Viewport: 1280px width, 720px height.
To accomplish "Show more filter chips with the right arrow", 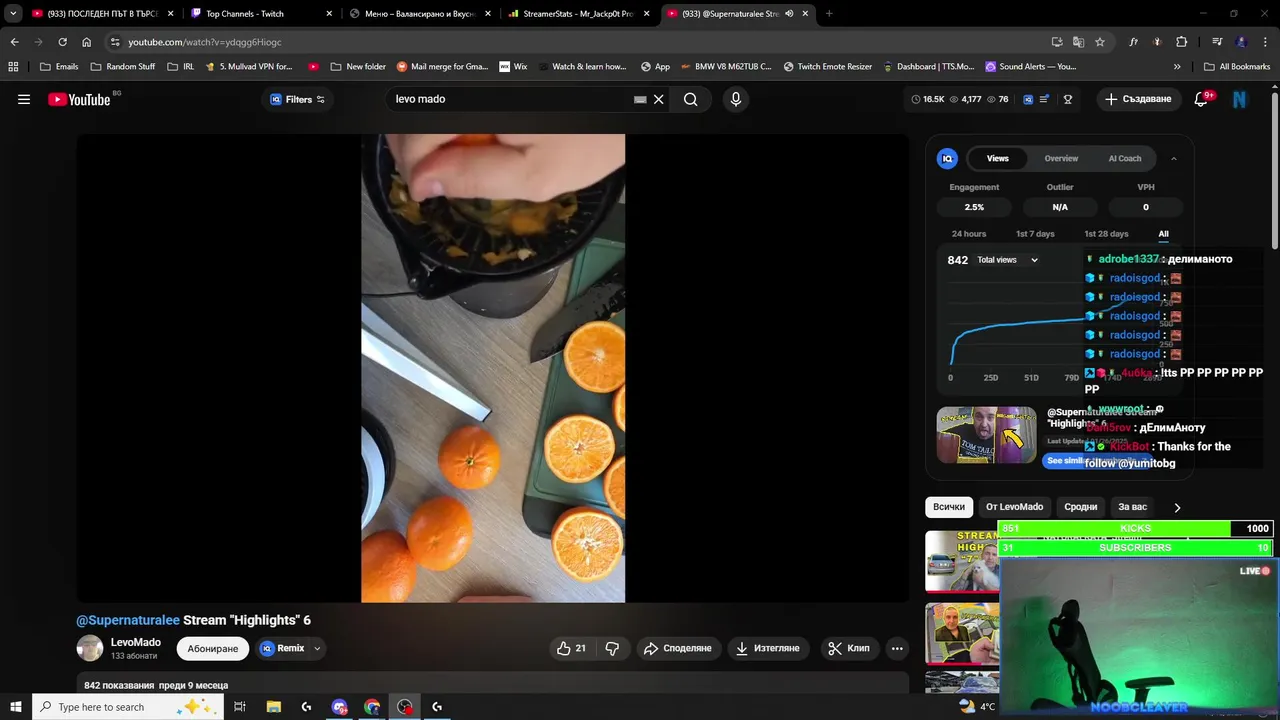I will [x=1177, y=507].
